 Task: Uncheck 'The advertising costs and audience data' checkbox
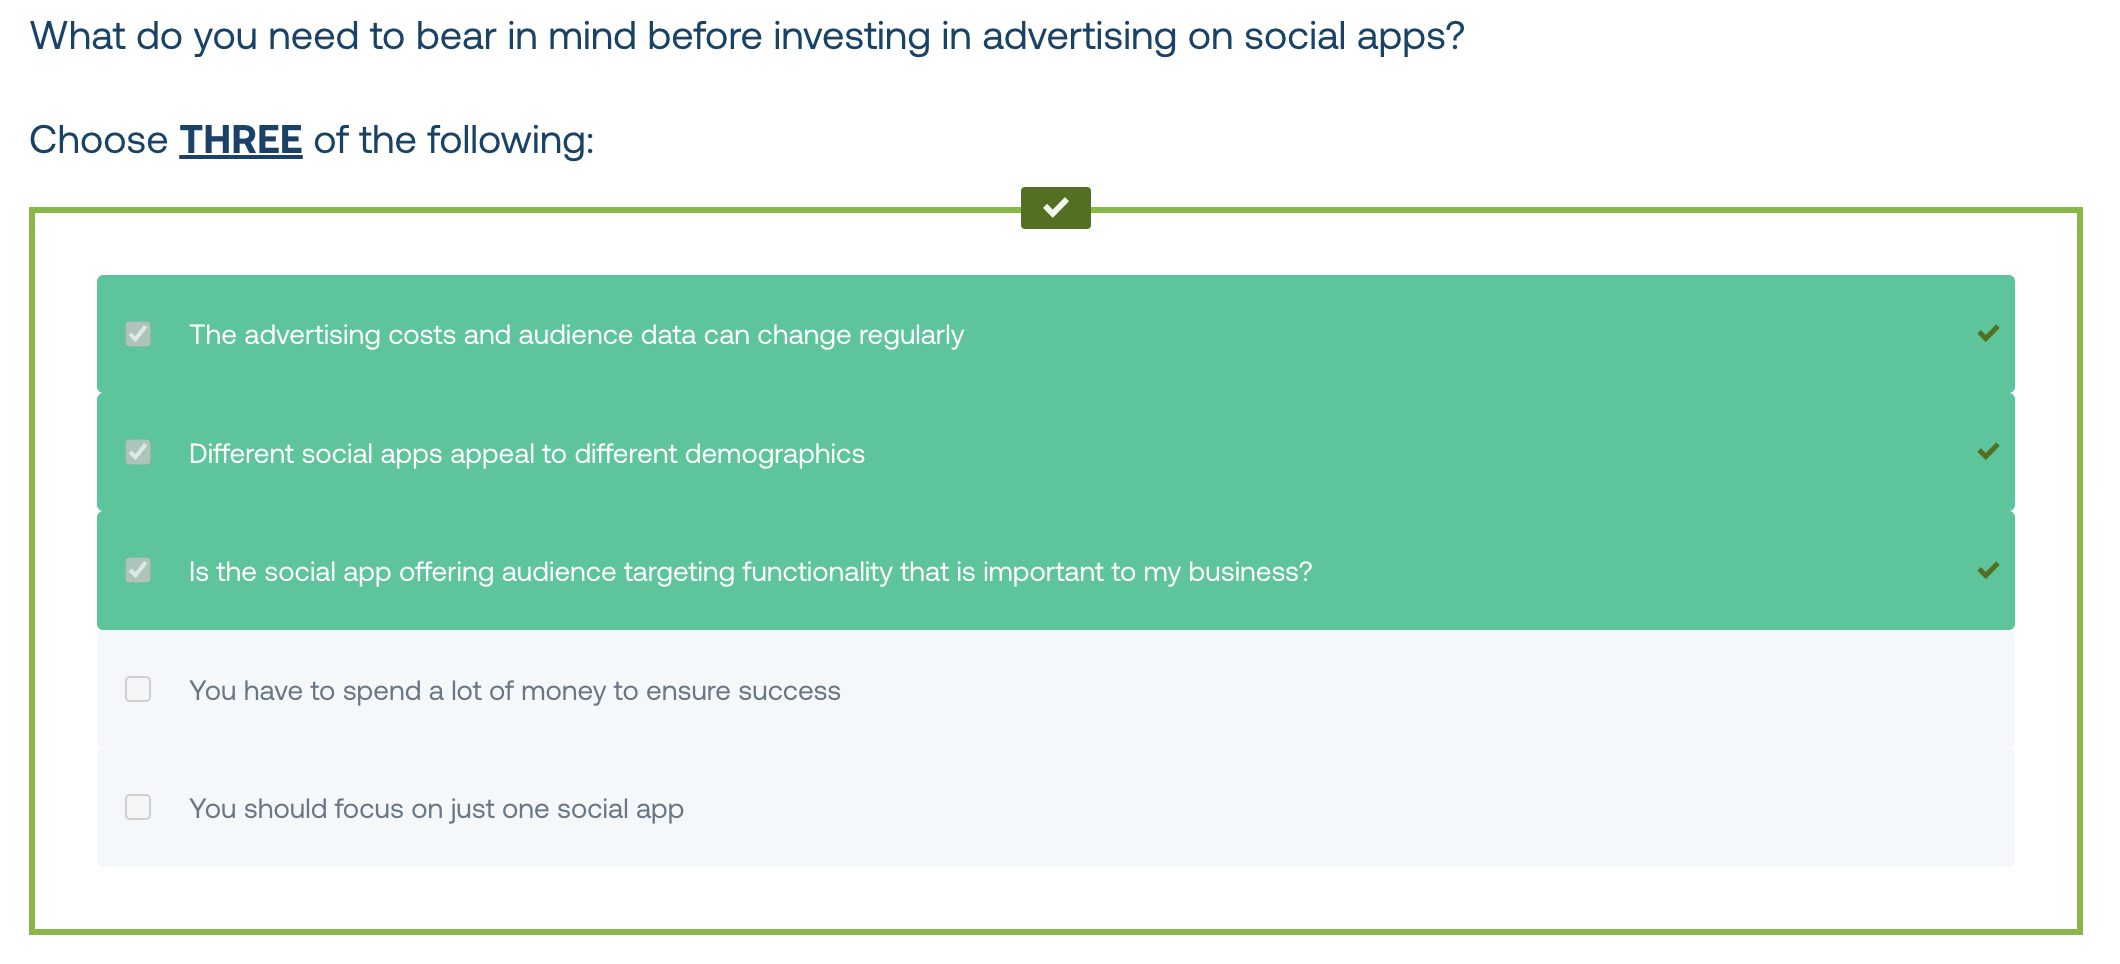138,334
